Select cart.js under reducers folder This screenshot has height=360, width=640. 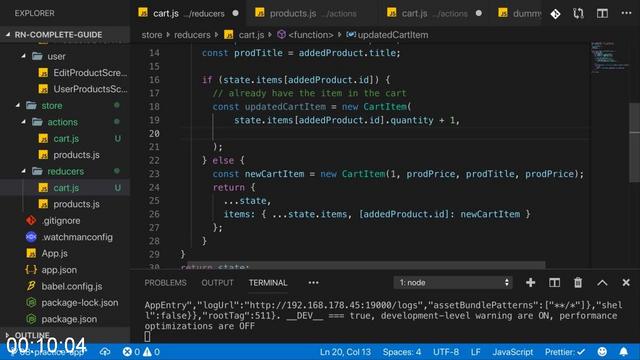(x=65, y=188)
